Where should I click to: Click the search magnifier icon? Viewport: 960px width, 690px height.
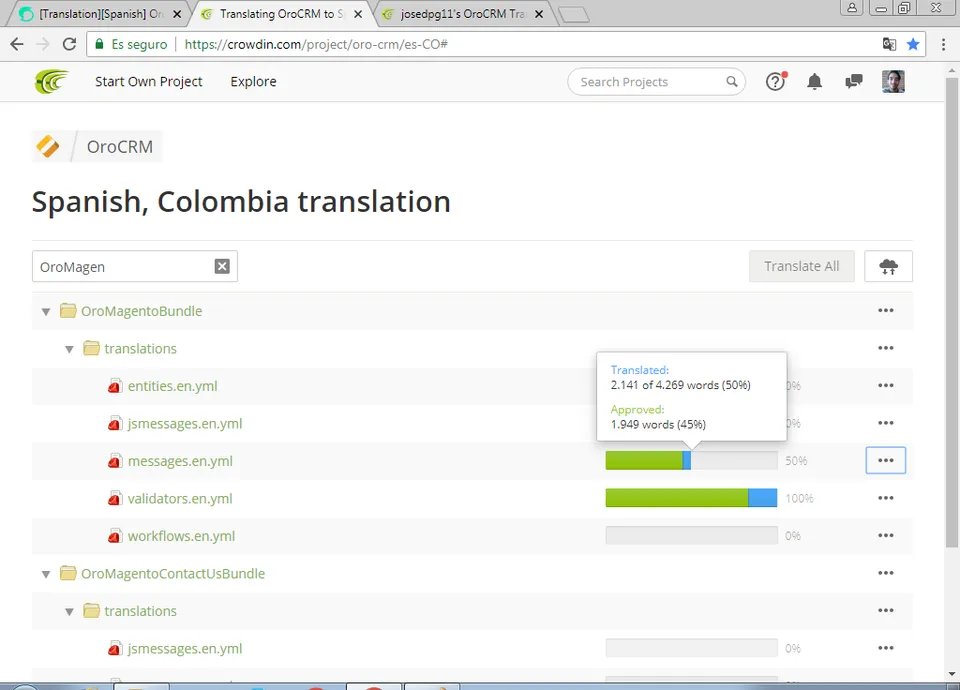tap(732, 81)
